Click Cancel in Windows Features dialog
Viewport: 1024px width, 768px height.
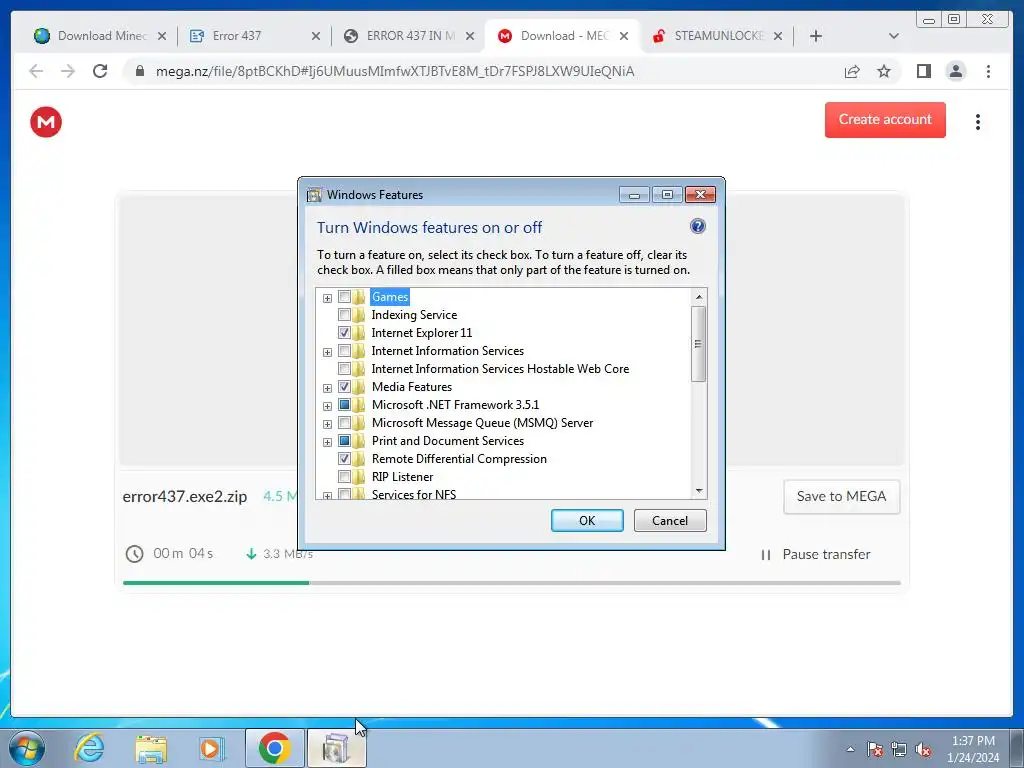(x=670, y=520)
